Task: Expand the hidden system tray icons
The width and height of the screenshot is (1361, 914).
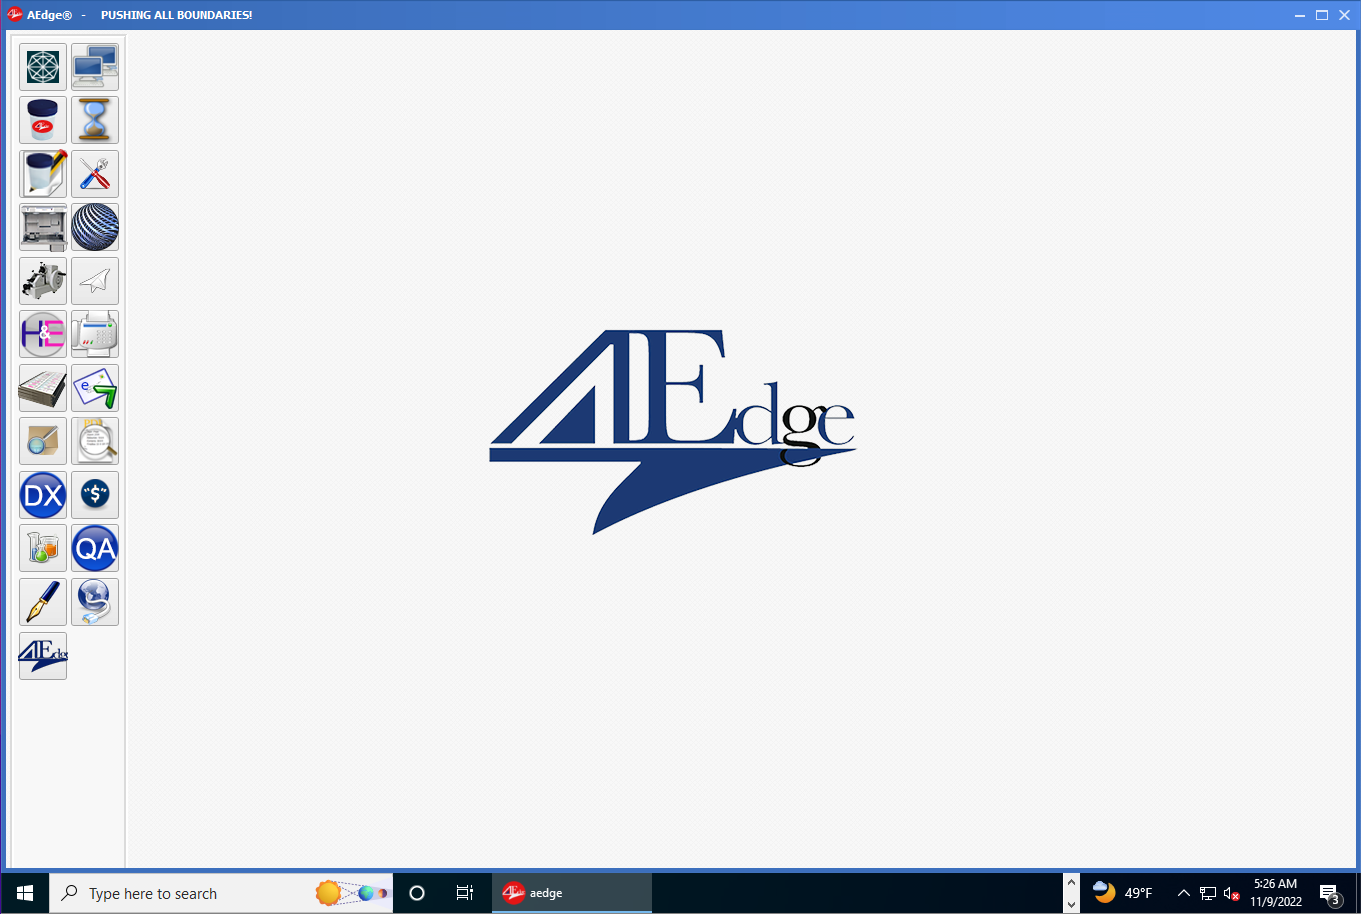Action: (1184, 893)
